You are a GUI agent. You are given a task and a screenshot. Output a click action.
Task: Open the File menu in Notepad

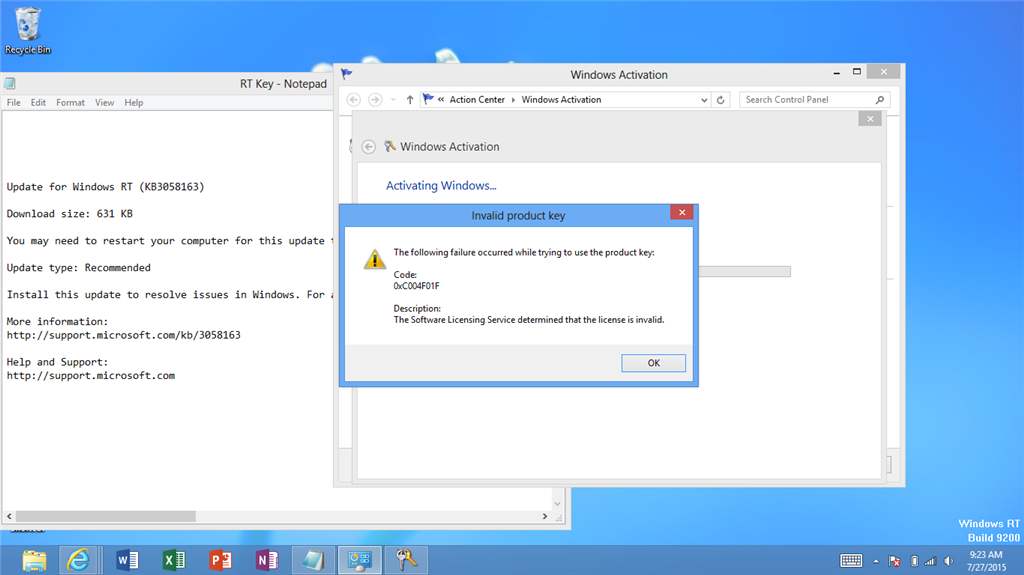coord(14,103)
